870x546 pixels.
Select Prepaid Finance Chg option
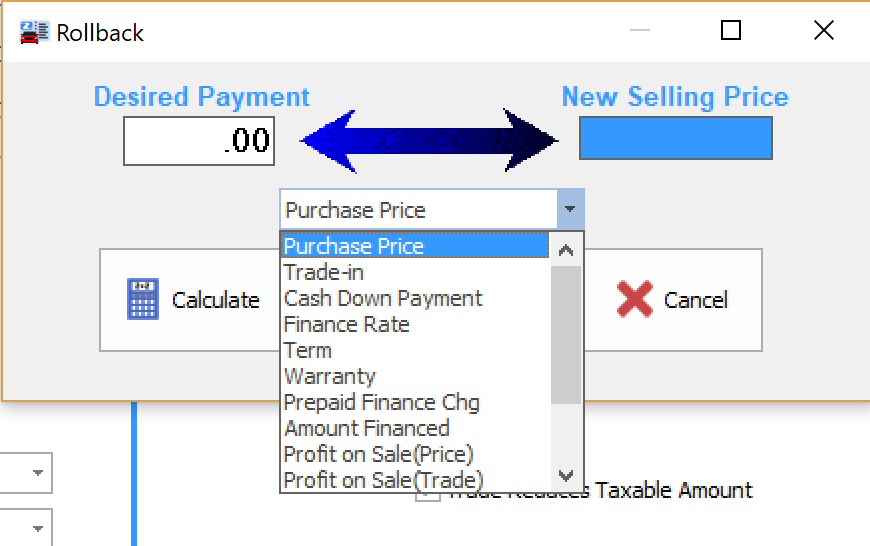pyautogui.click(x=381, y=402)
